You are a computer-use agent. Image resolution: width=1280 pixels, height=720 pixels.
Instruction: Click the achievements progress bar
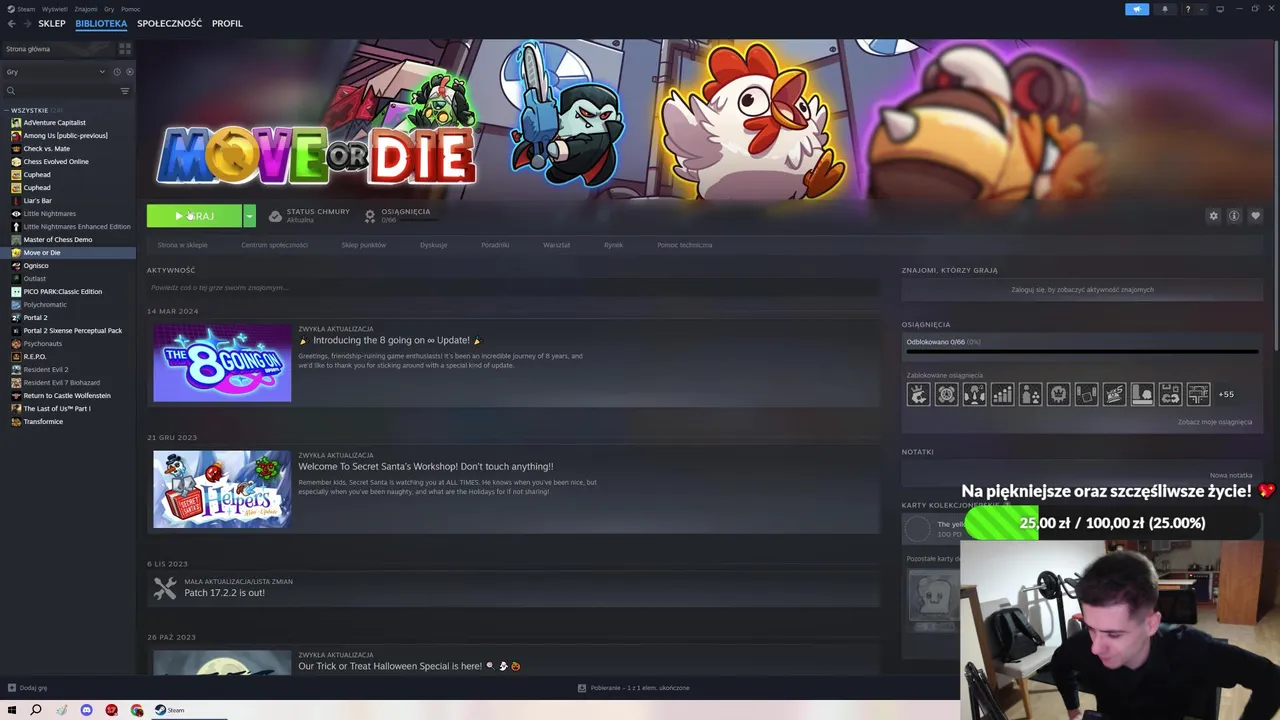[1081, 352]
